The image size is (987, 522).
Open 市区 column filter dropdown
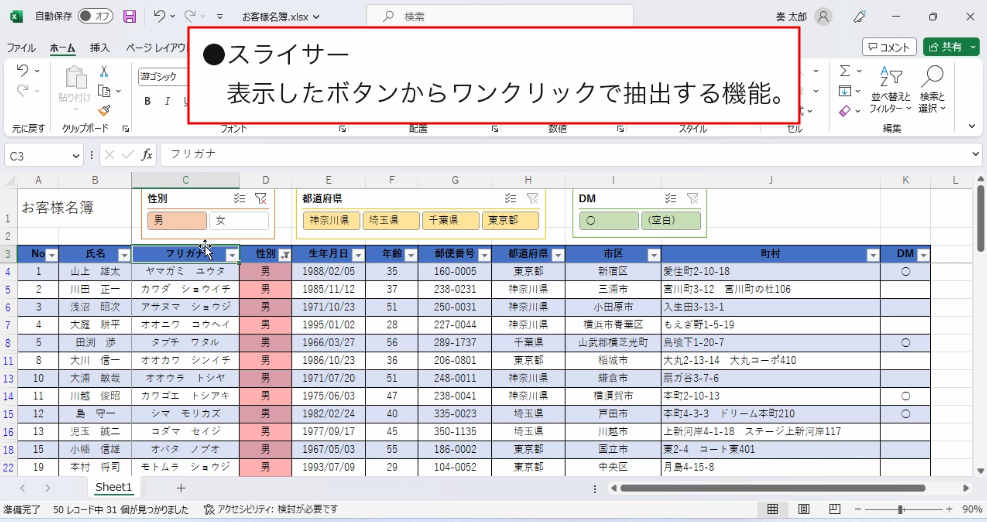click(x=654, y=255)
